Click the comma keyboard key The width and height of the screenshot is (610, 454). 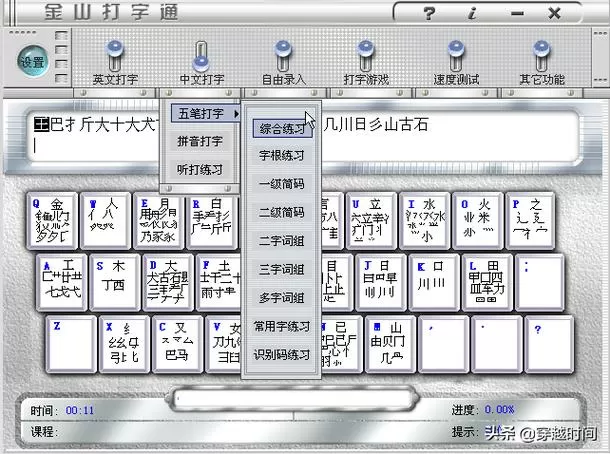pyautogui.click(x=443, y=344)
